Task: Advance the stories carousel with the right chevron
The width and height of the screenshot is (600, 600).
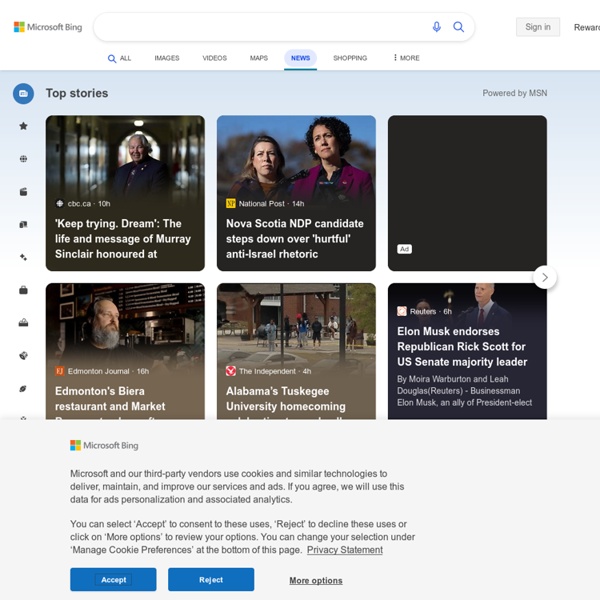Action: coord(545,277)
